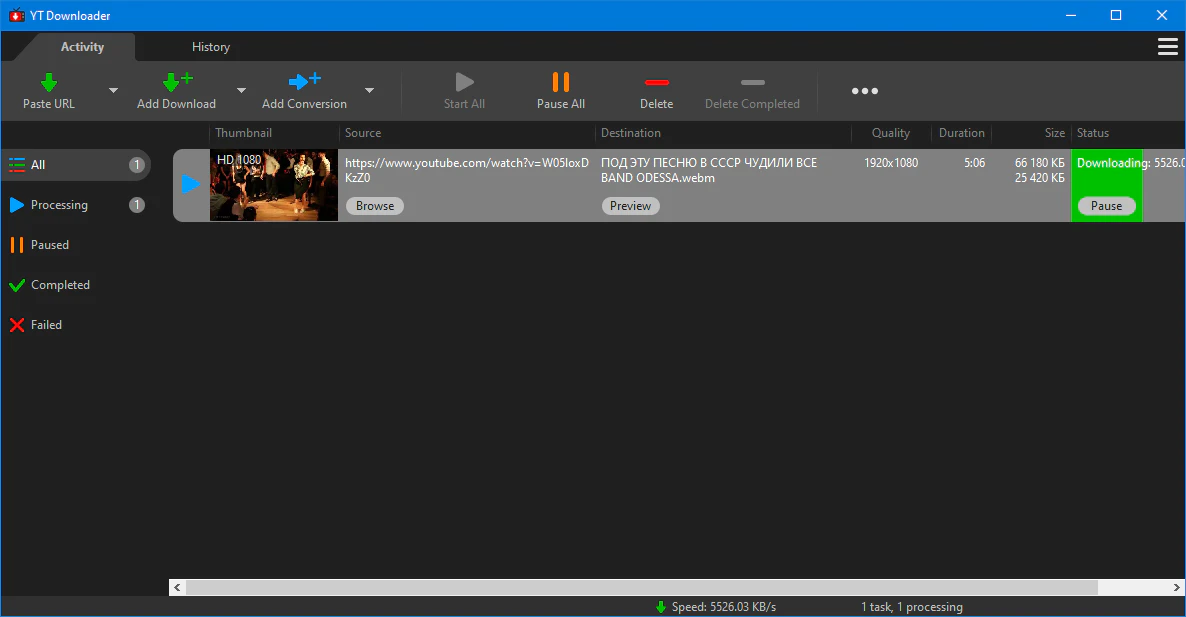Image resolution: width=1186 pixels, height=617 pixels.
Task: Show Completed tasks in sidebar
Action: 60,285
